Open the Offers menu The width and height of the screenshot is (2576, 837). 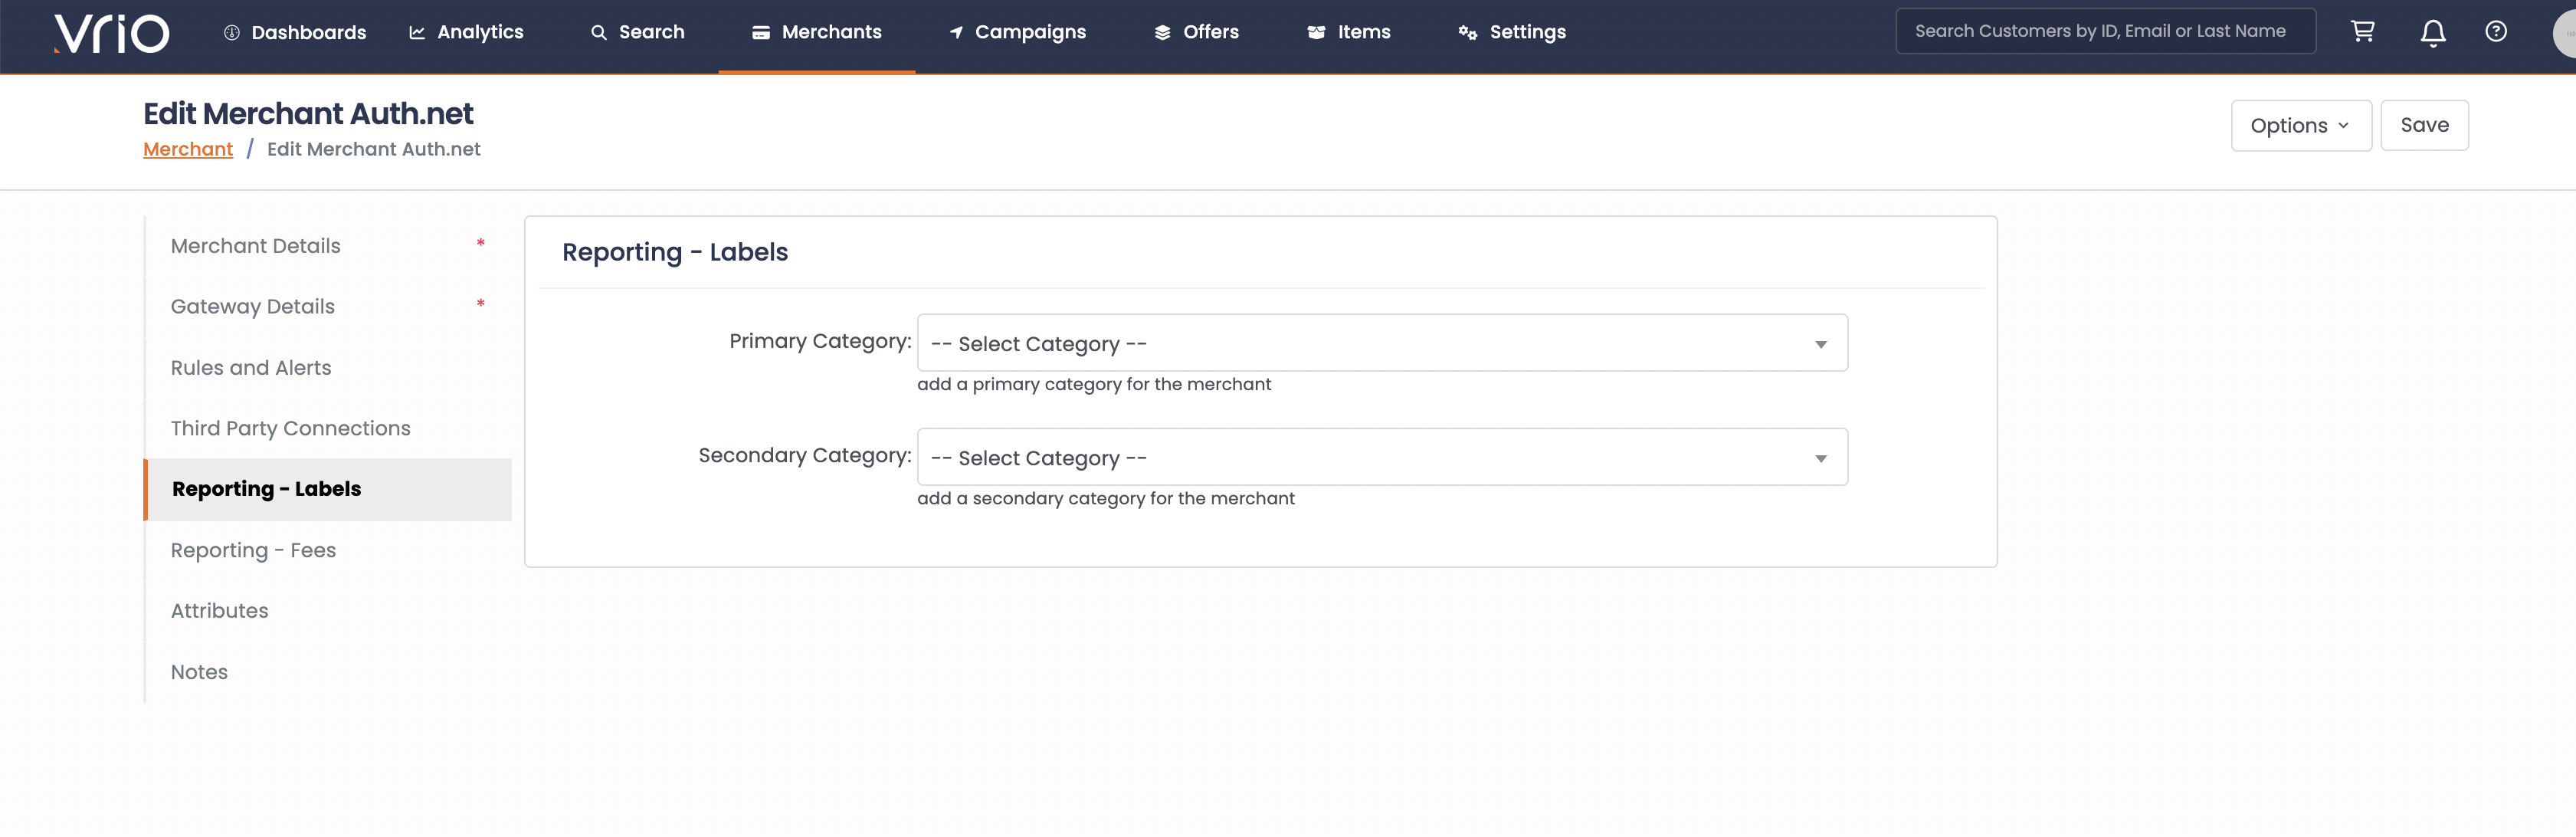pyautogui.click(x=1196, y=33)
